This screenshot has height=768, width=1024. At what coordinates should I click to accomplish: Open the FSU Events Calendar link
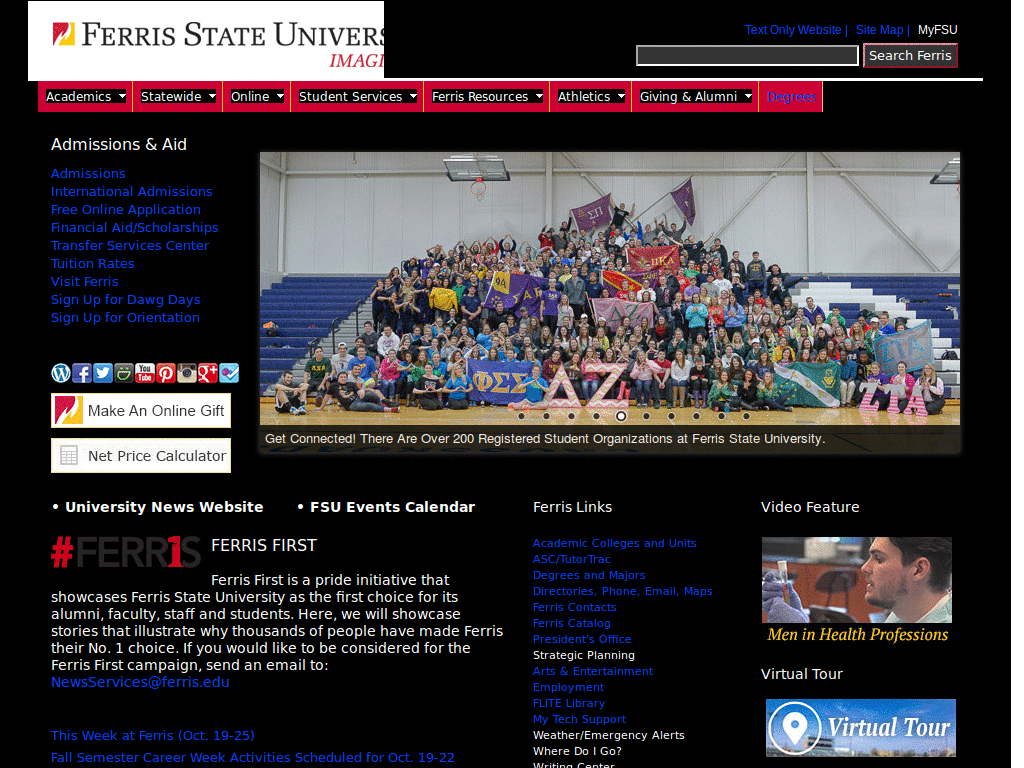pos(392,507)
